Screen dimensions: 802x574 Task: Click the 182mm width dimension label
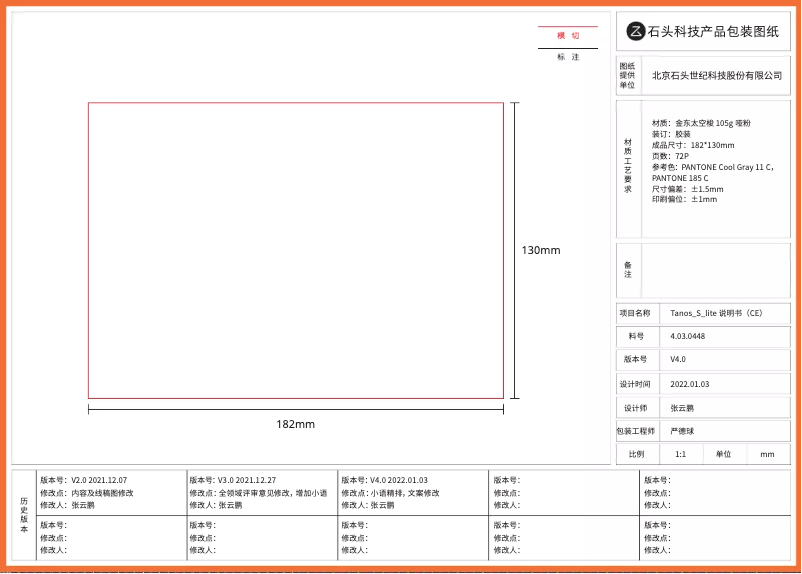tap(295, 424)
